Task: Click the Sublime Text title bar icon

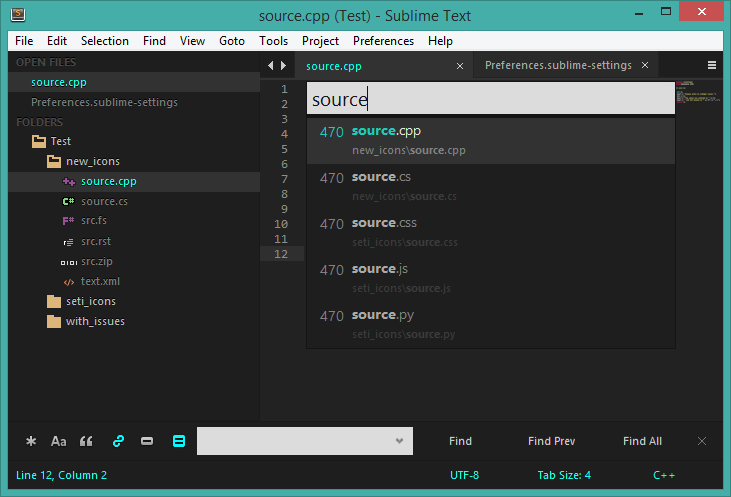Action: tap(18, 14)
